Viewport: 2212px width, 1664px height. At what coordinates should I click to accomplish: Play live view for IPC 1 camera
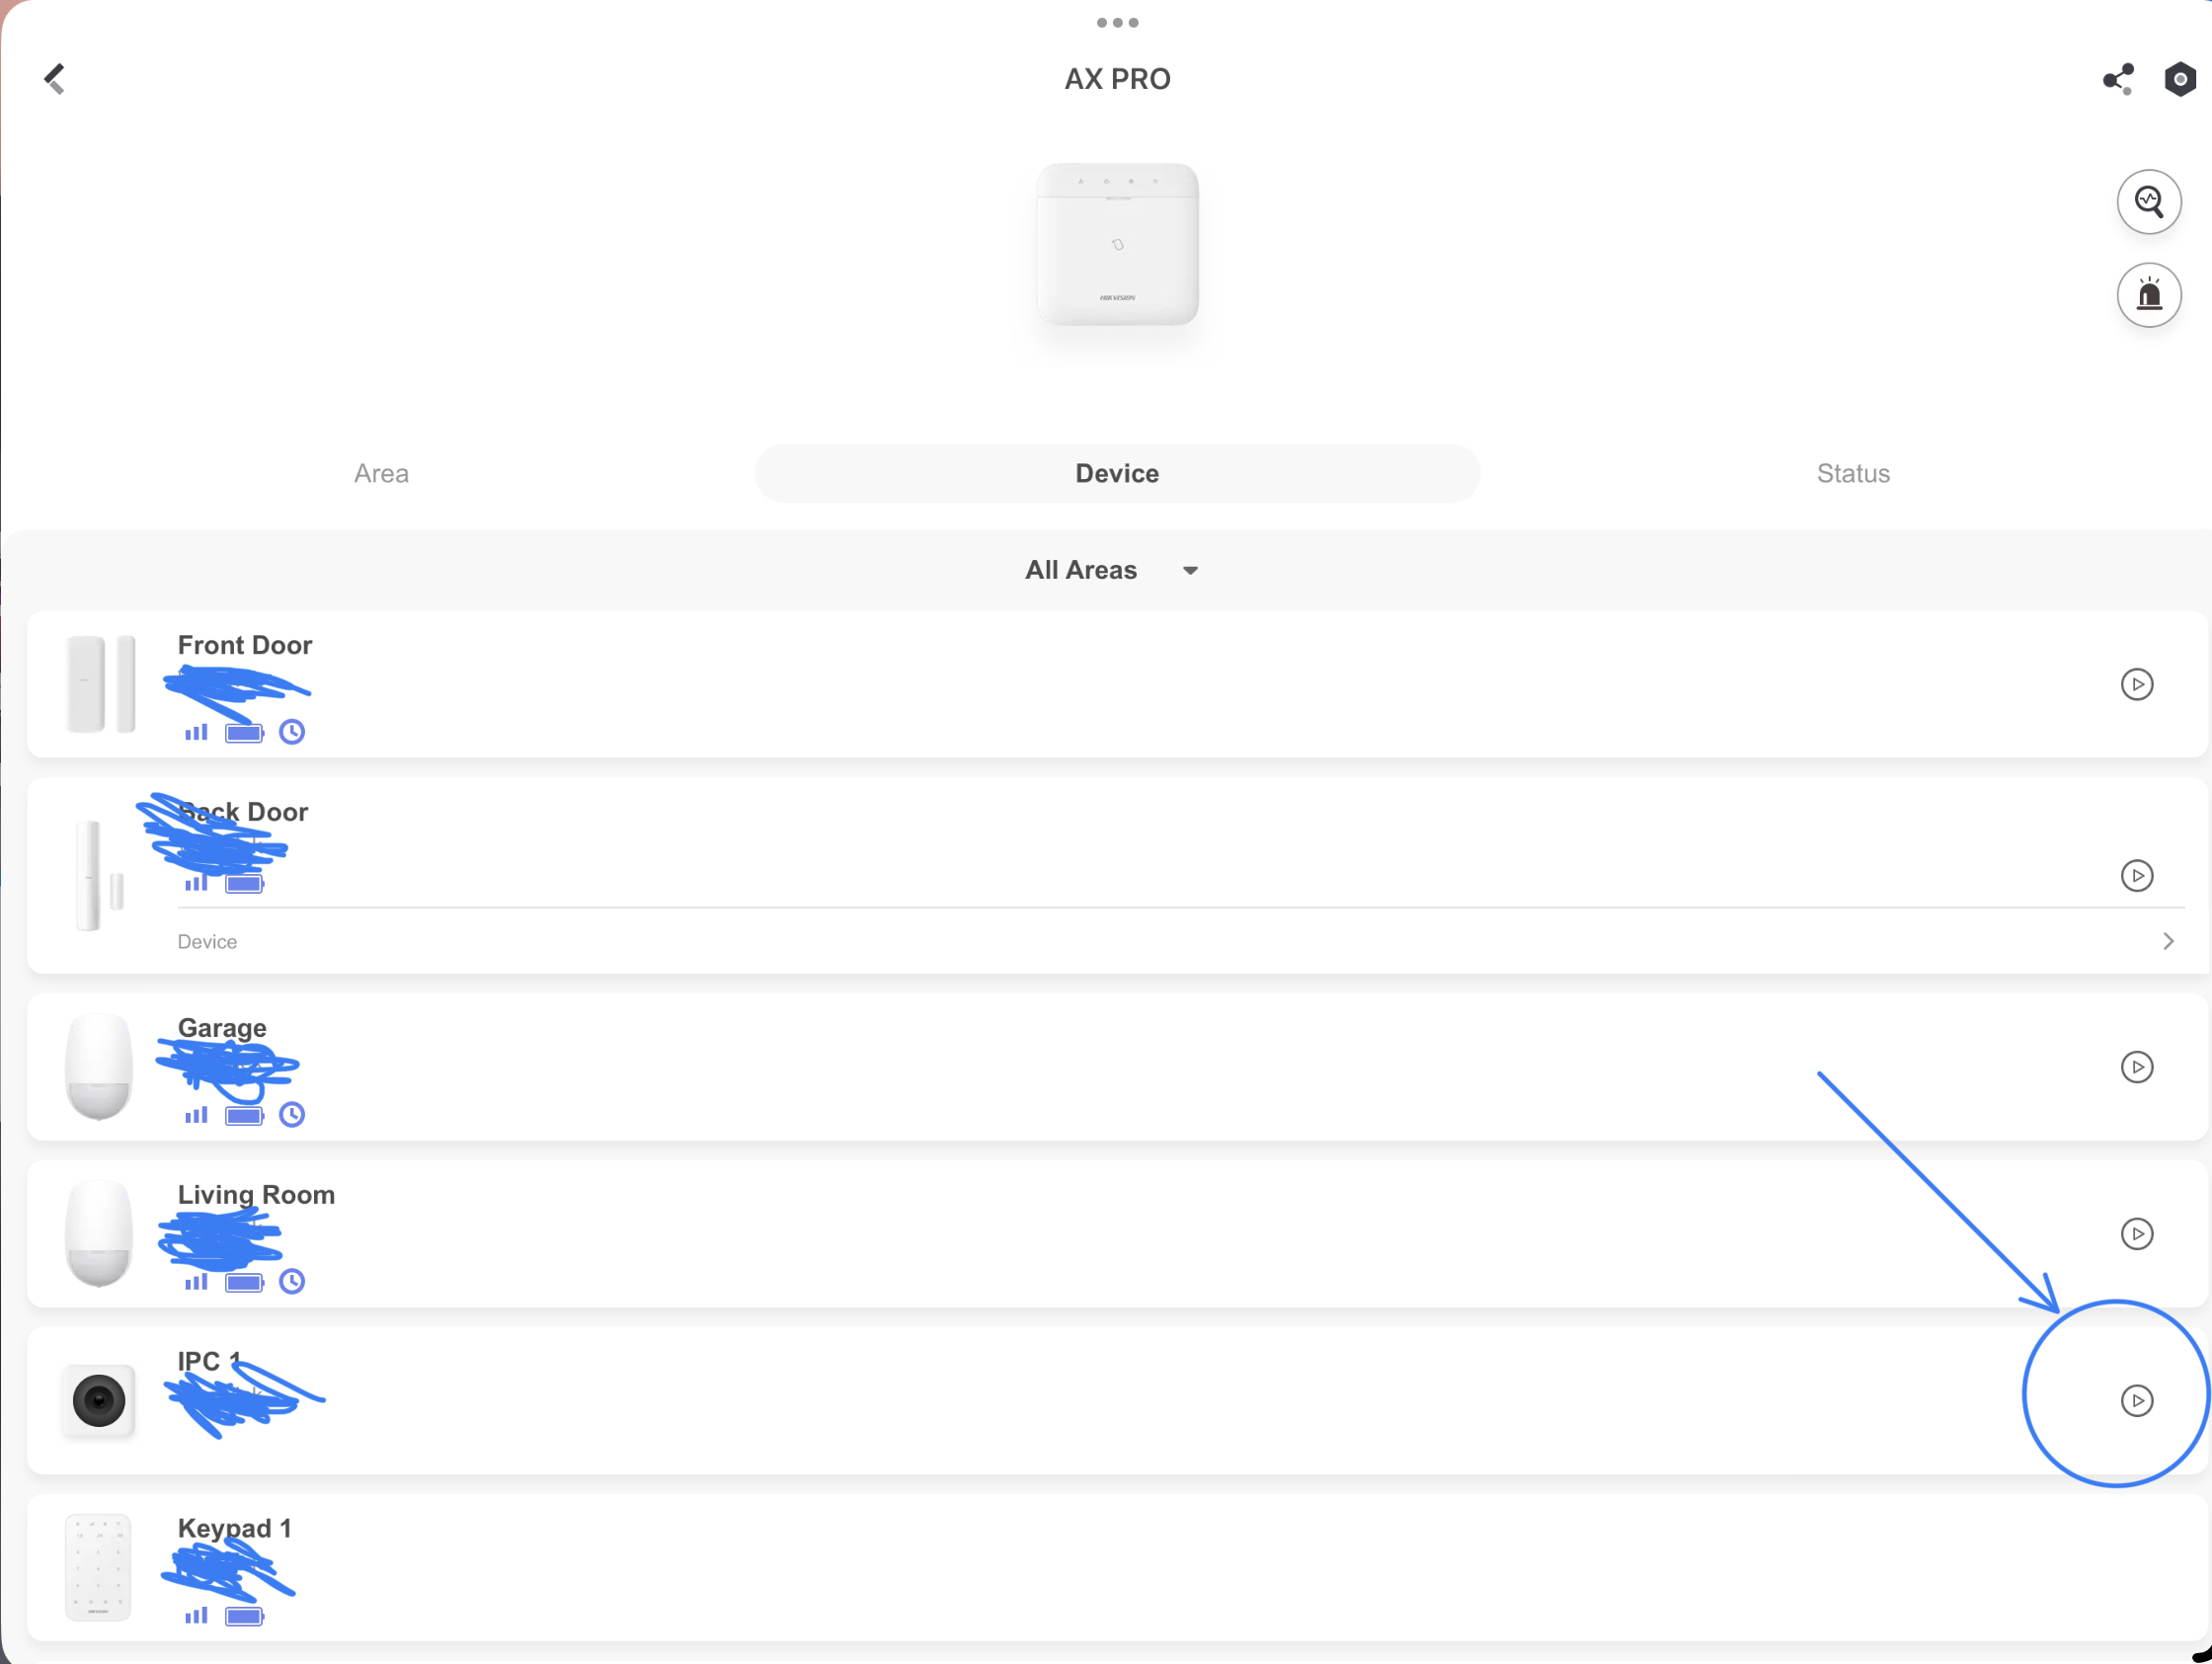(2136, 1400)
